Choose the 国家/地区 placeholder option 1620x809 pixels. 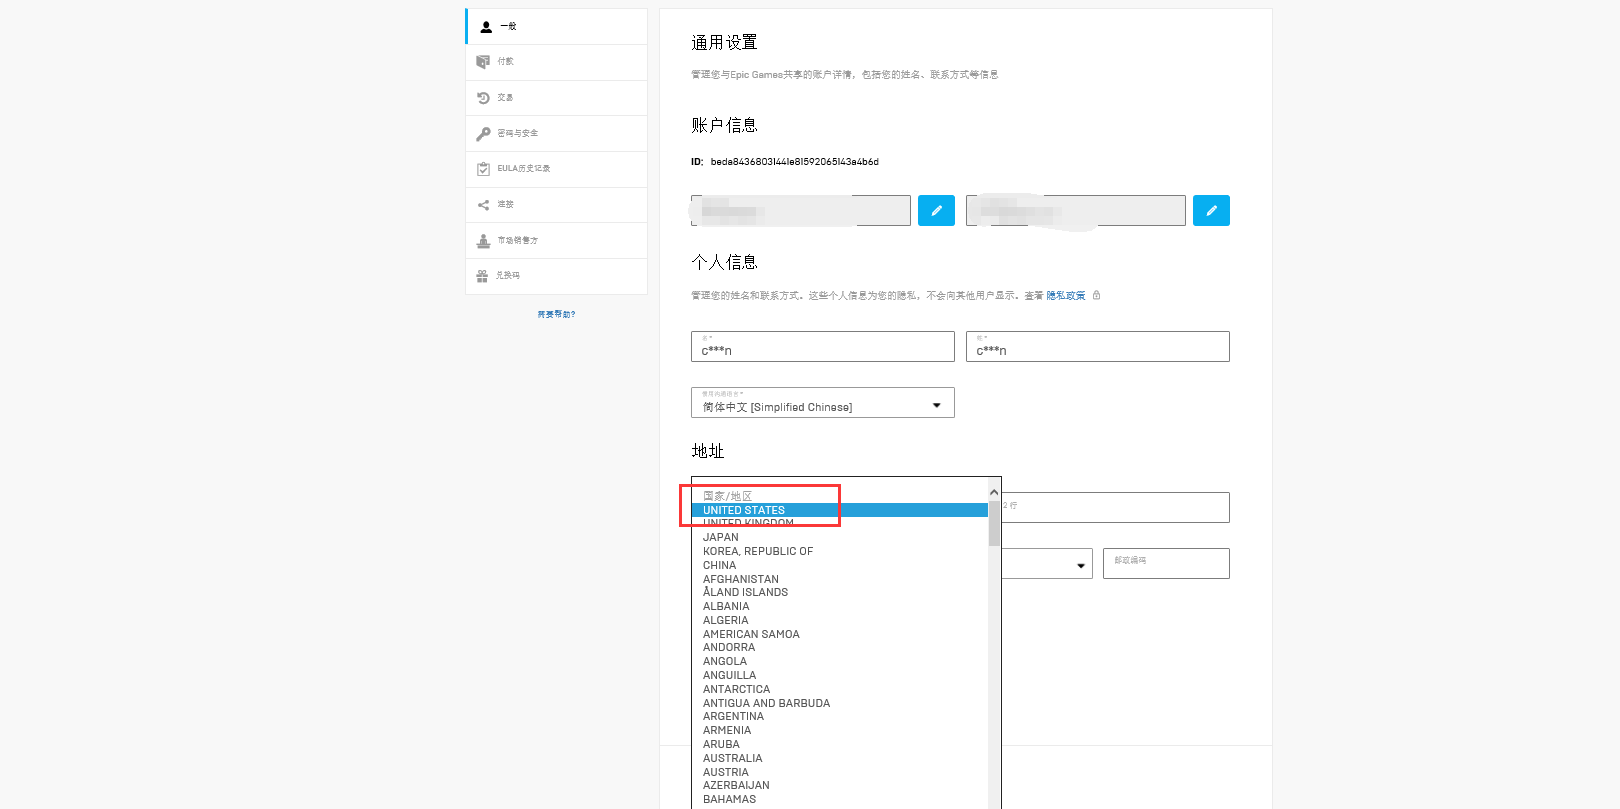pyautogui.click(x=840, y=496)
